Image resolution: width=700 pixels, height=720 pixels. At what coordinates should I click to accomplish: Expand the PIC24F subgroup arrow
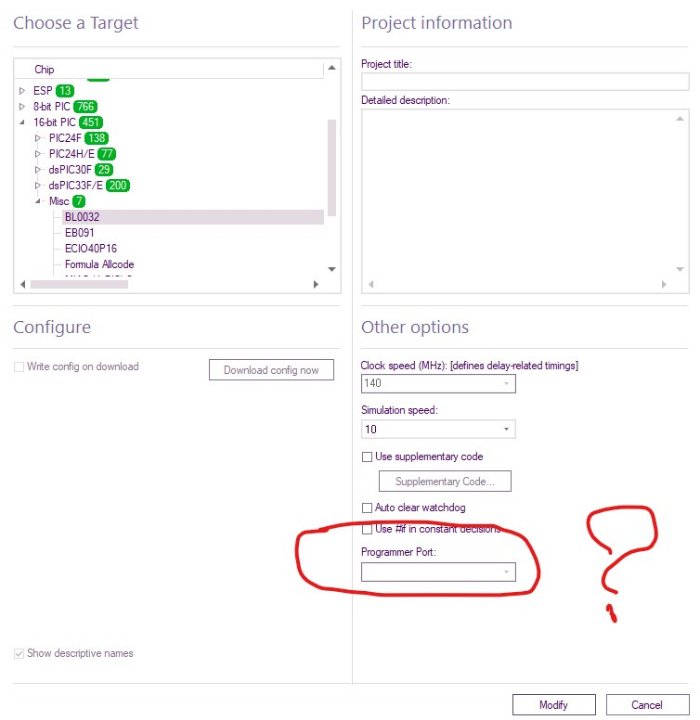click(x=38, y=138)
